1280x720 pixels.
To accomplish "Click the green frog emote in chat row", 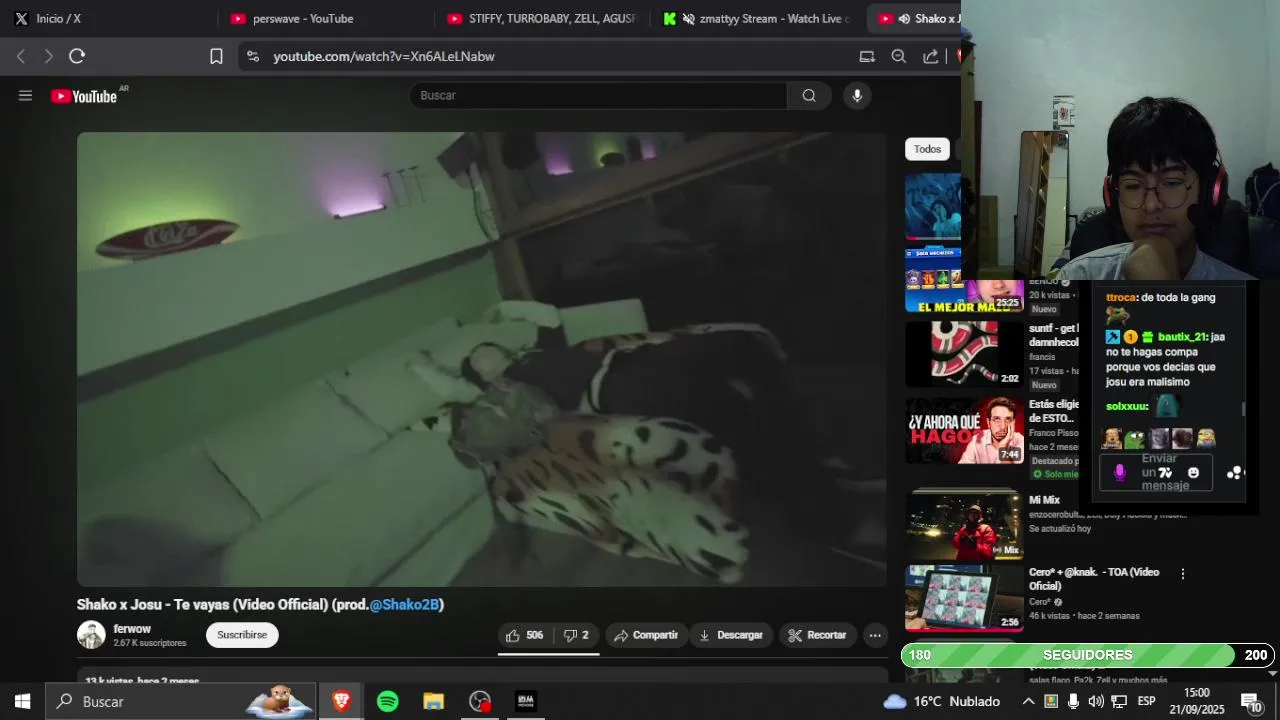I will tap(1134, 438).
